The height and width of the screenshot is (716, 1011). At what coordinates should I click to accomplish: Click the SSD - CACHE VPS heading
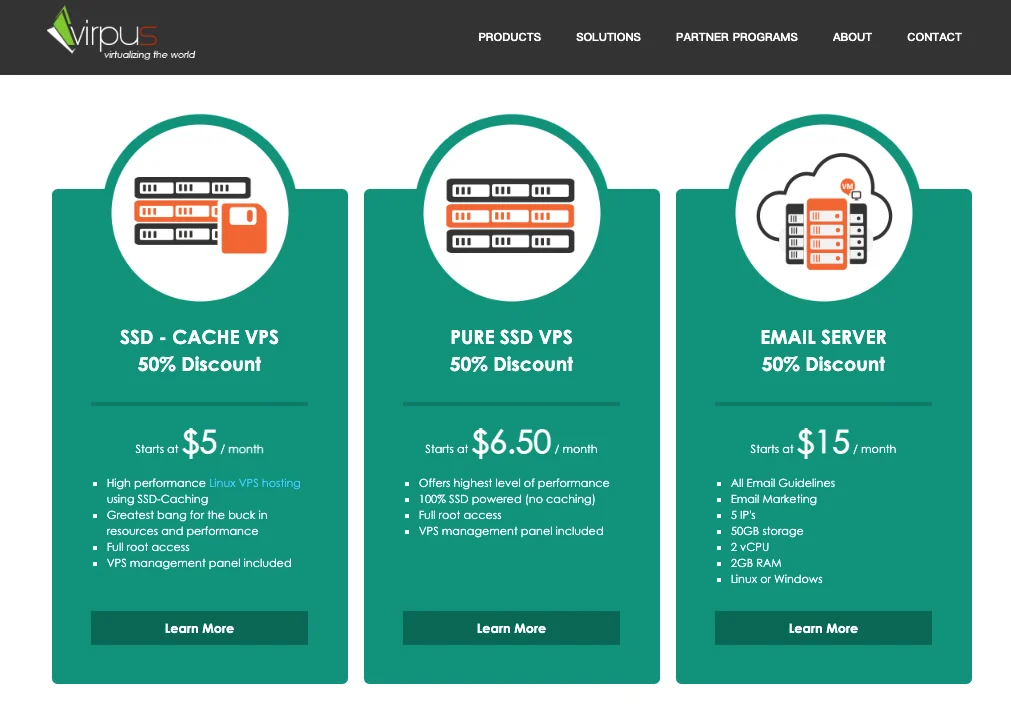199,337
